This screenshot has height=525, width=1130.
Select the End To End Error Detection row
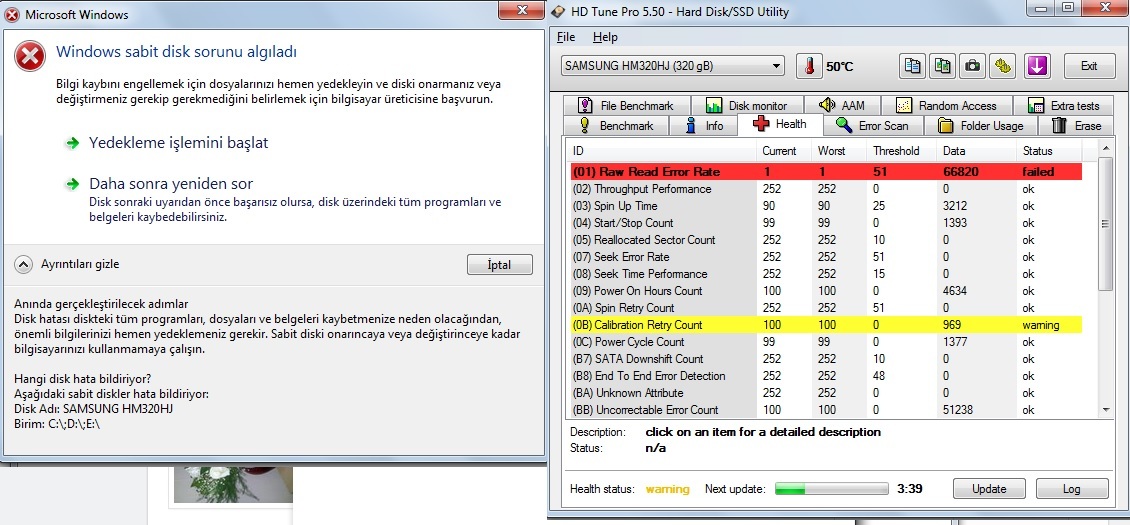(x=826, y=376)
